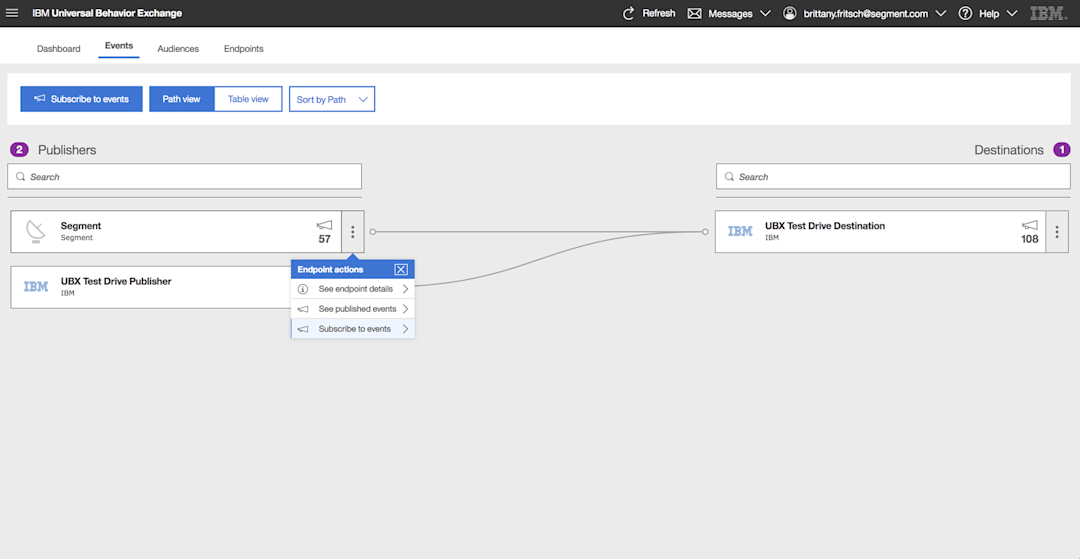Click the info icon beside See endpoint details
This screenshot has width=1080, height=559.
coord(303,288)
